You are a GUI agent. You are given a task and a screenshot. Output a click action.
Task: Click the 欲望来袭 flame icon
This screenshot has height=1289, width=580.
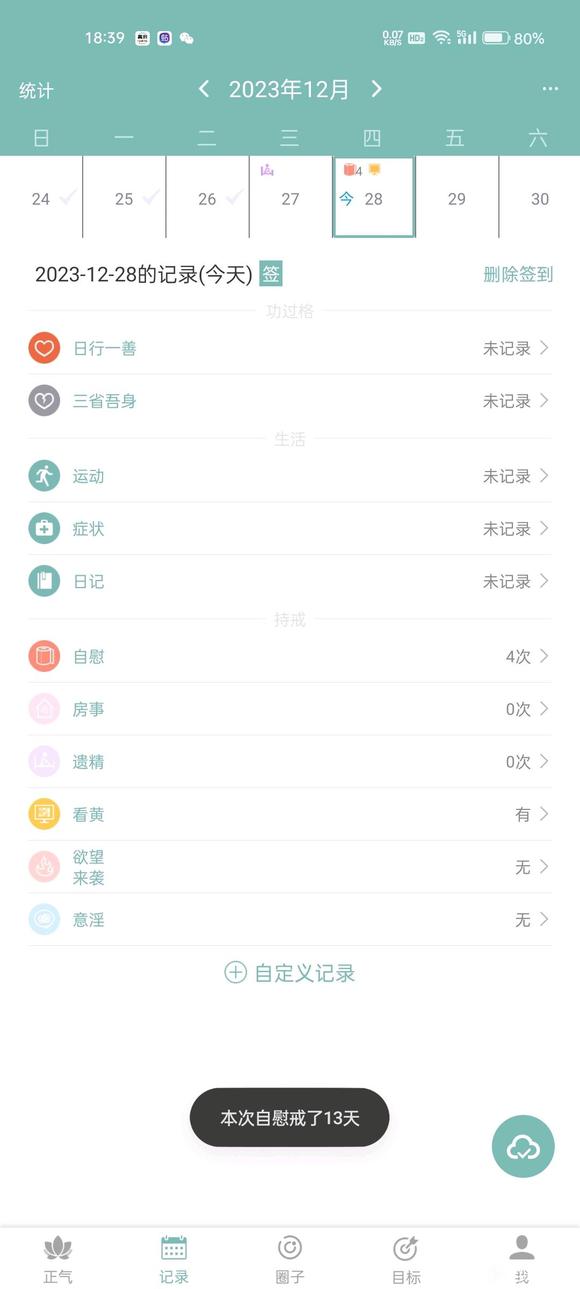coord(44,866)
